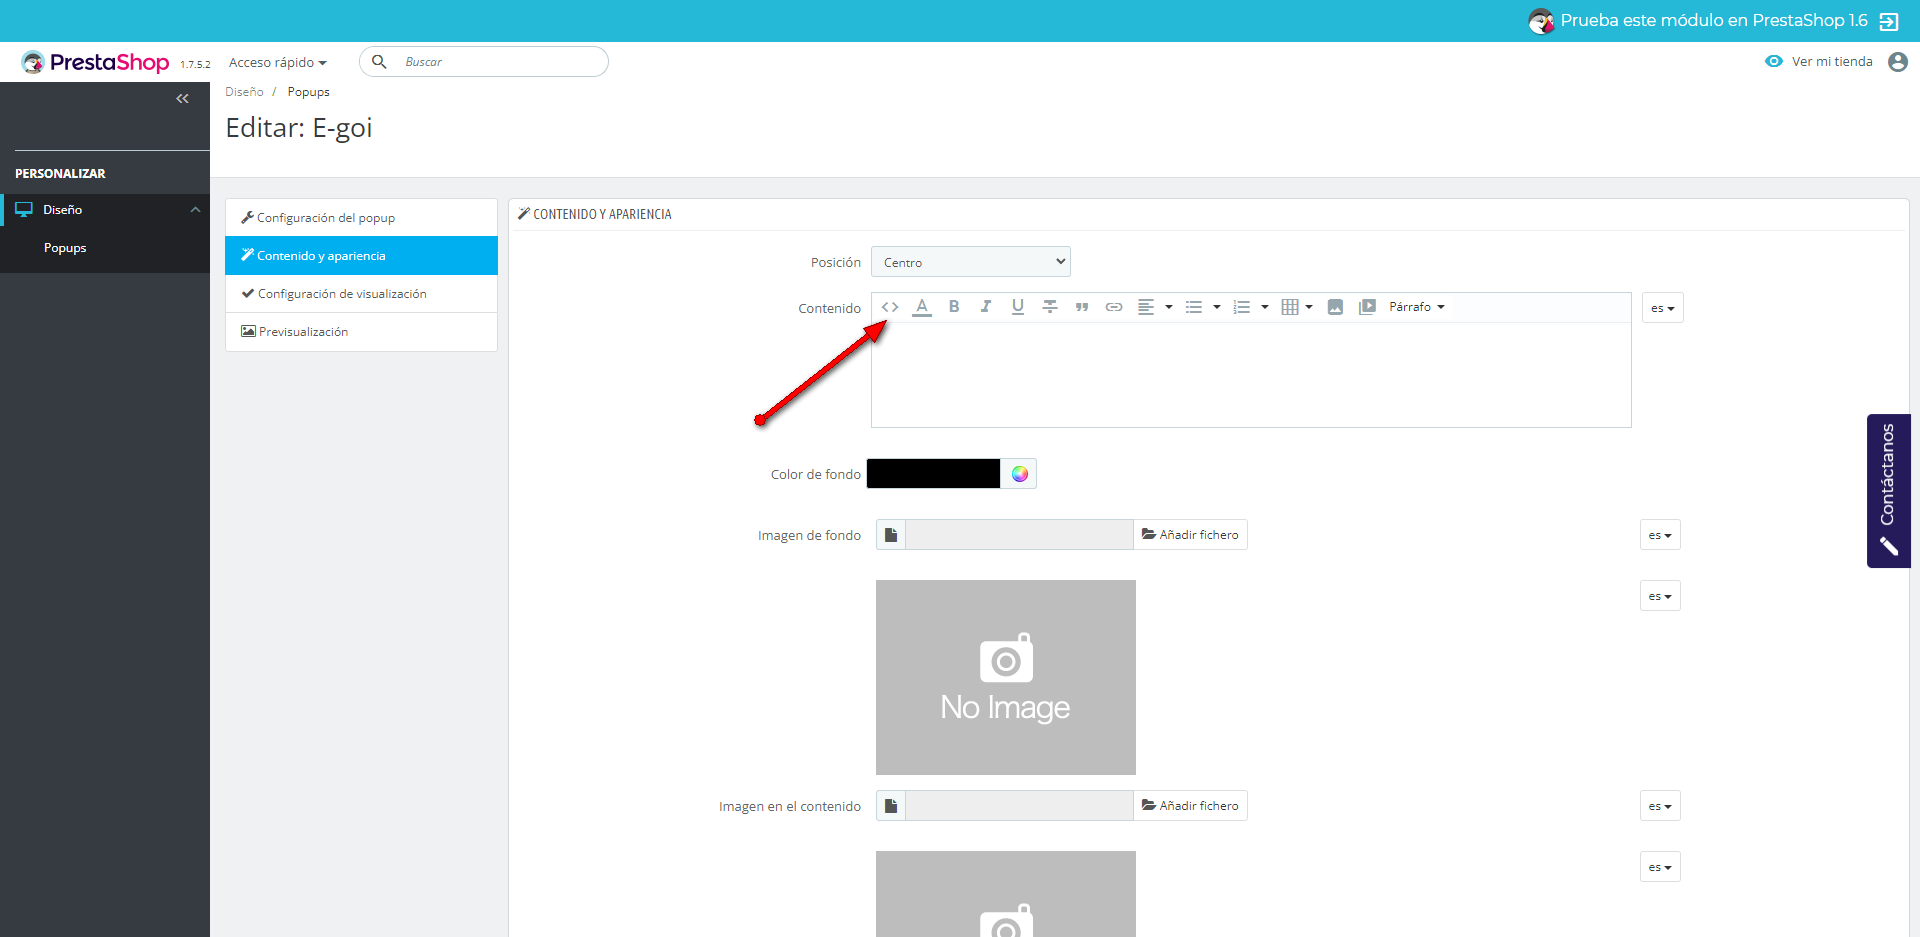Viewport: 1920px width, 937px height.
Task: Open the background color picker wheel
Action: click(1019, 474)
